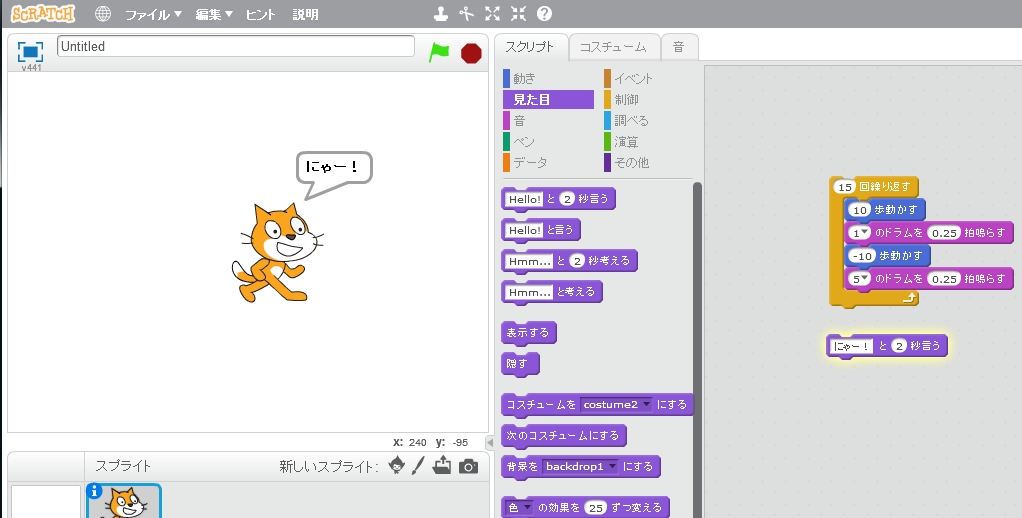This screenshot has height=518, width=1022.
Task: Click the Hello! と言う palette block
Action: point(540,230)
